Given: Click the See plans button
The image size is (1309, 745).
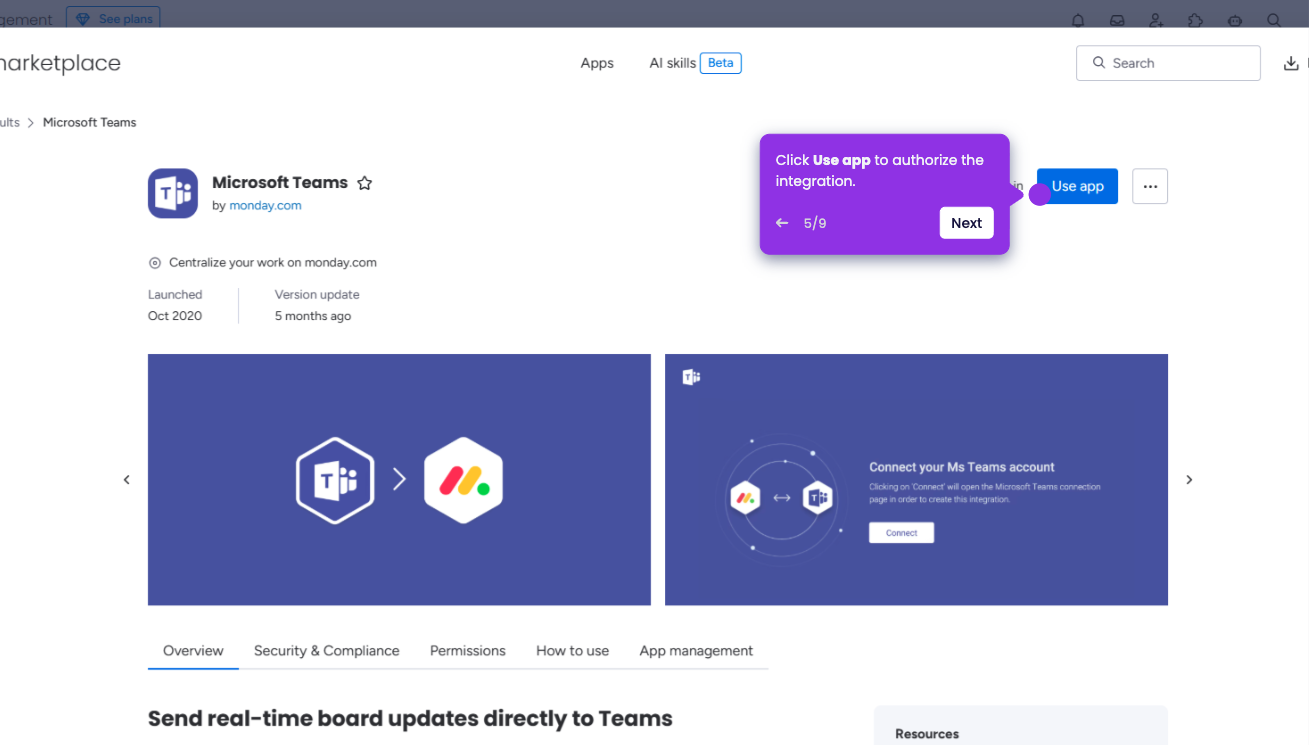Looking at the screenshot, I should point(113,19).
